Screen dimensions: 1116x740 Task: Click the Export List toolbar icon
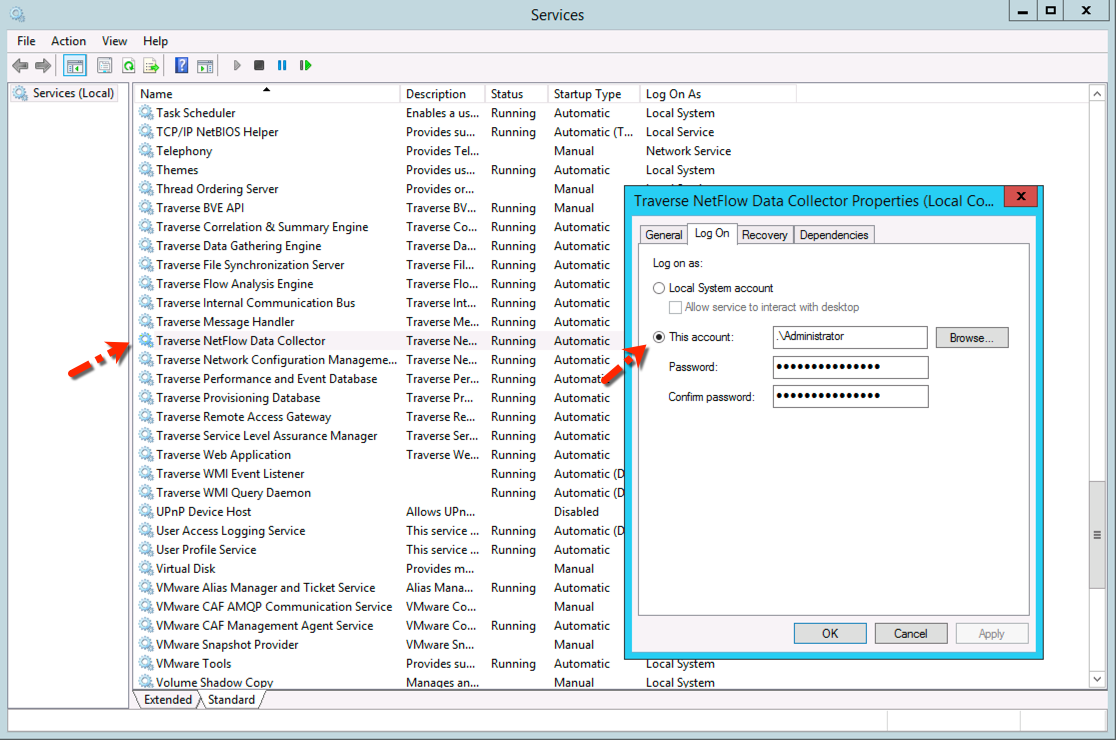tap(151, 66)
